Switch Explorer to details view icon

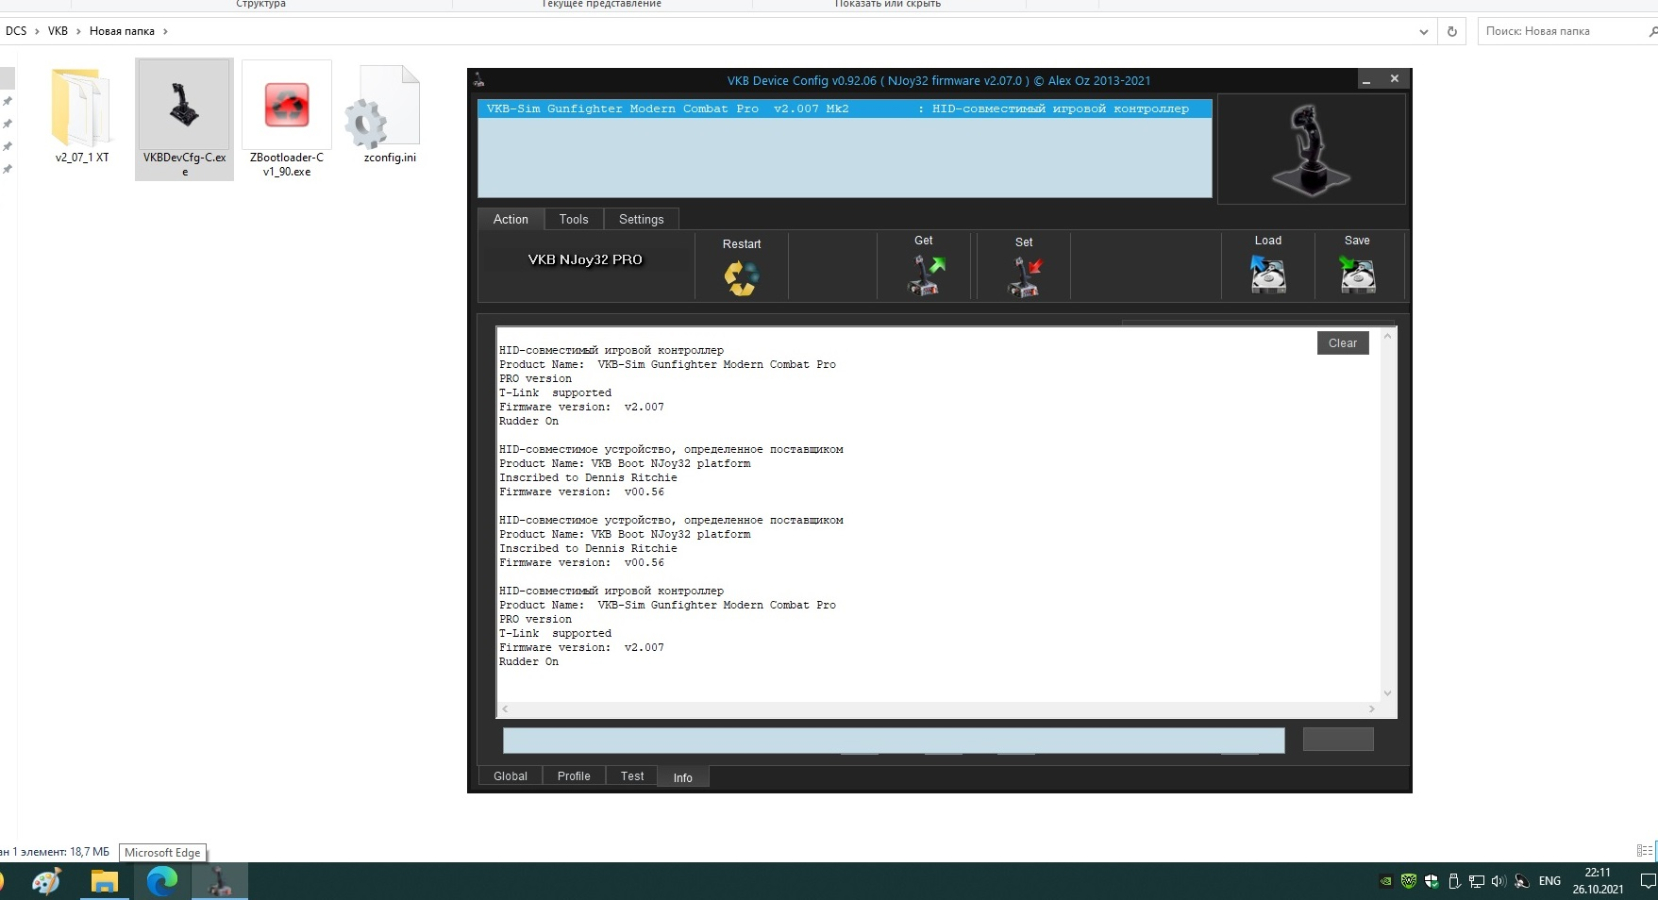pos(1644,851)
